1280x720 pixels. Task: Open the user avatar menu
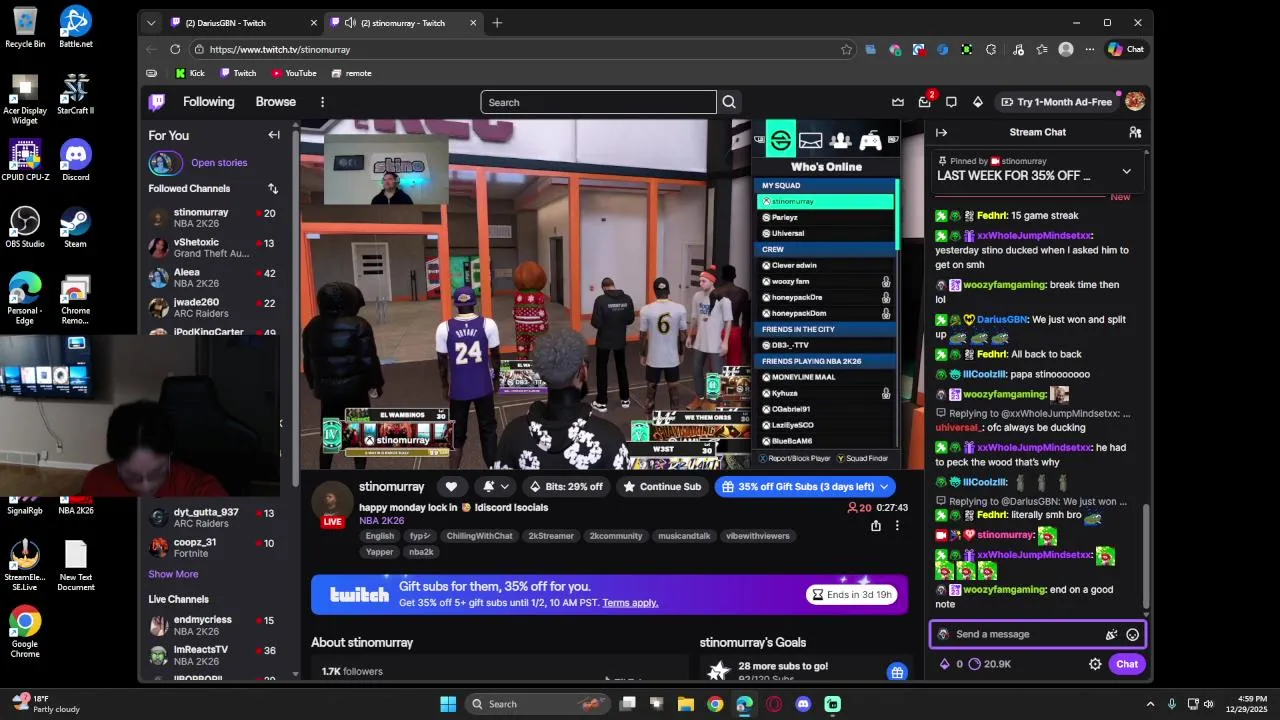[x=1135, y=102]
